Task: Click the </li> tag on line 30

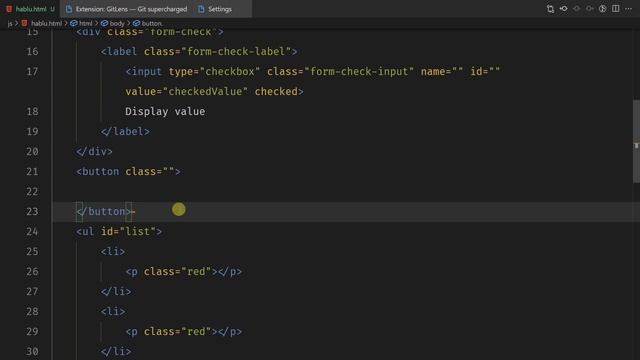Action: pos(116,351)
